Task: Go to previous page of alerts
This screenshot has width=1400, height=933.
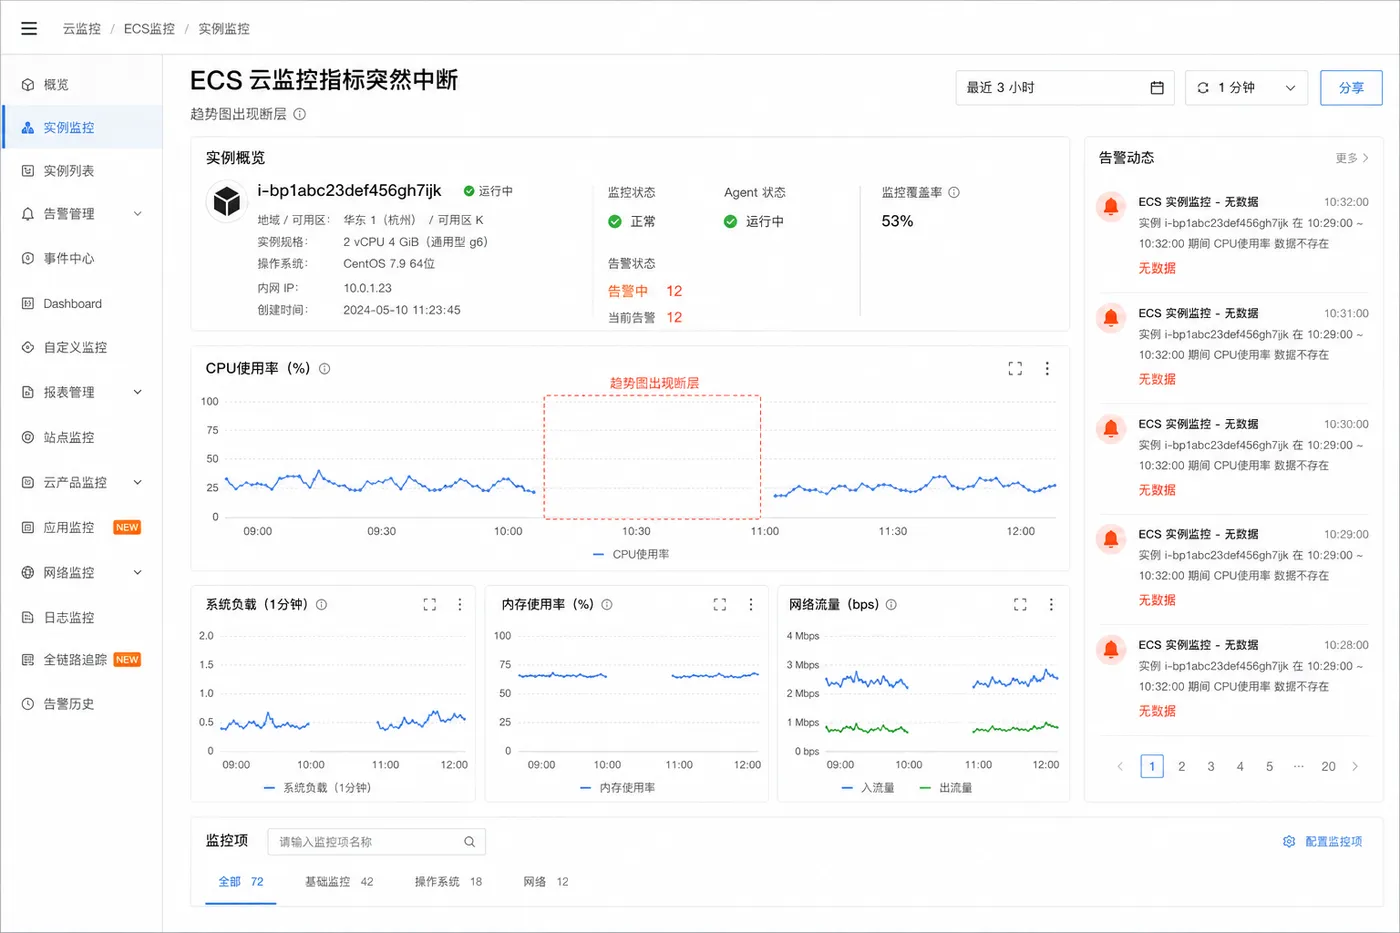Action: point(1120,767)
